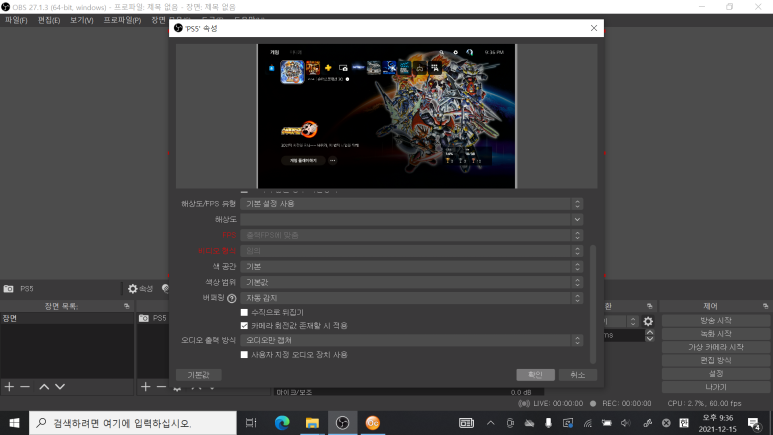Viewport: 773px width, 435px height.
Task: Open the Windows Start menu
Action: [14, 423]
